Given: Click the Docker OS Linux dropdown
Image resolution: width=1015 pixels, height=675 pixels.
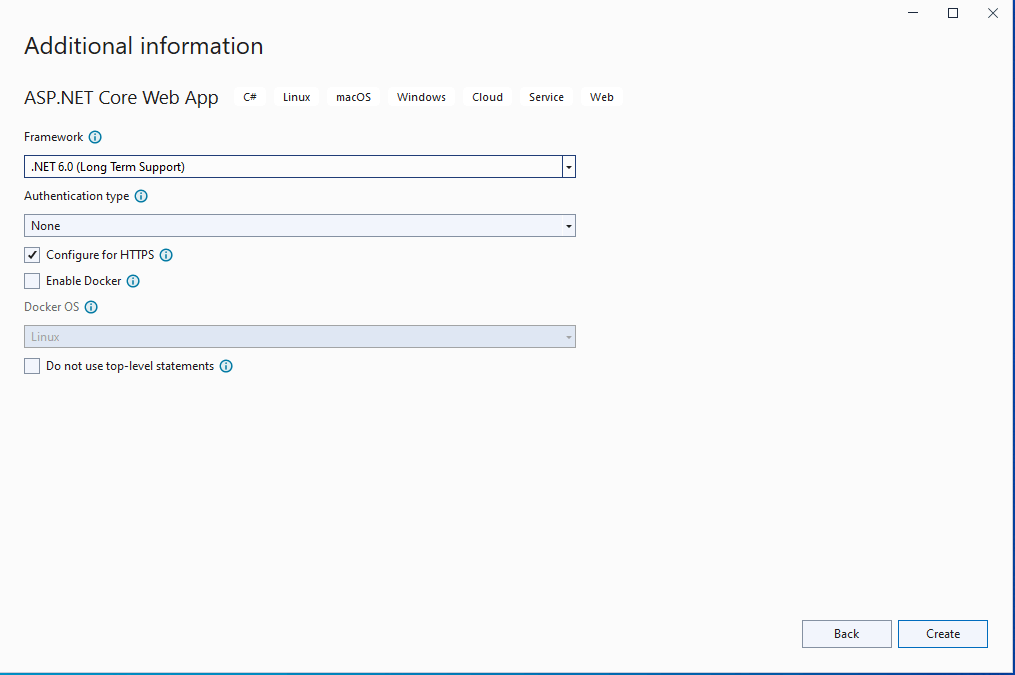Looking at the screenshot, I should (300, 337).
